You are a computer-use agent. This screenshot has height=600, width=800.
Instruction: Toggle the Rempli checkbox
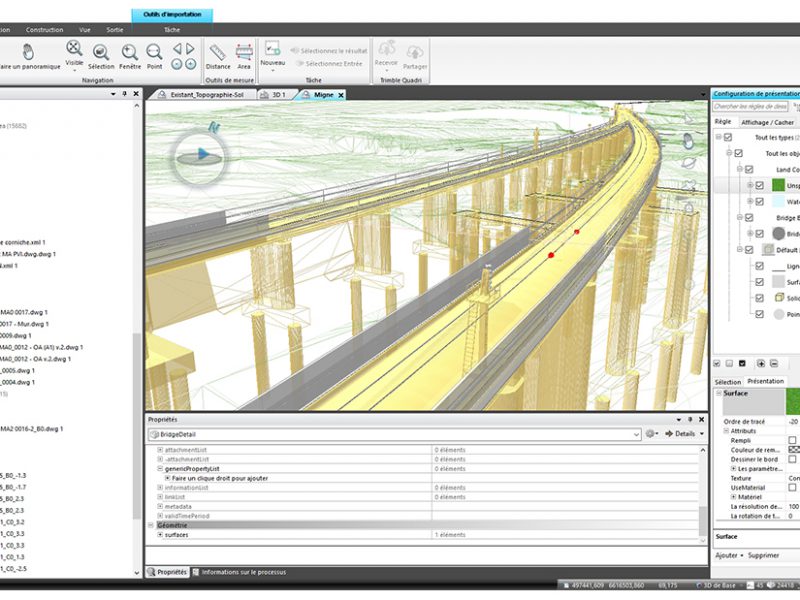[792, 439]
